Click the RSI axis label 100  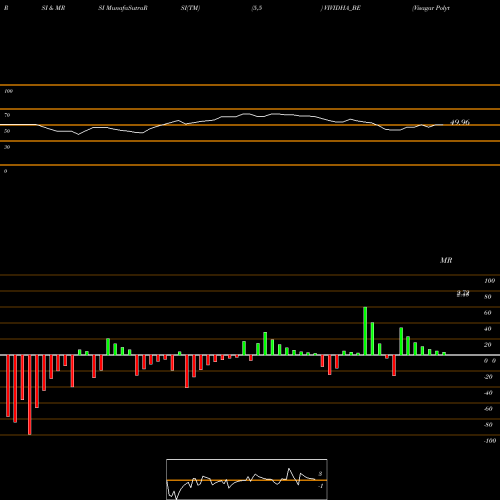[9, 91]
